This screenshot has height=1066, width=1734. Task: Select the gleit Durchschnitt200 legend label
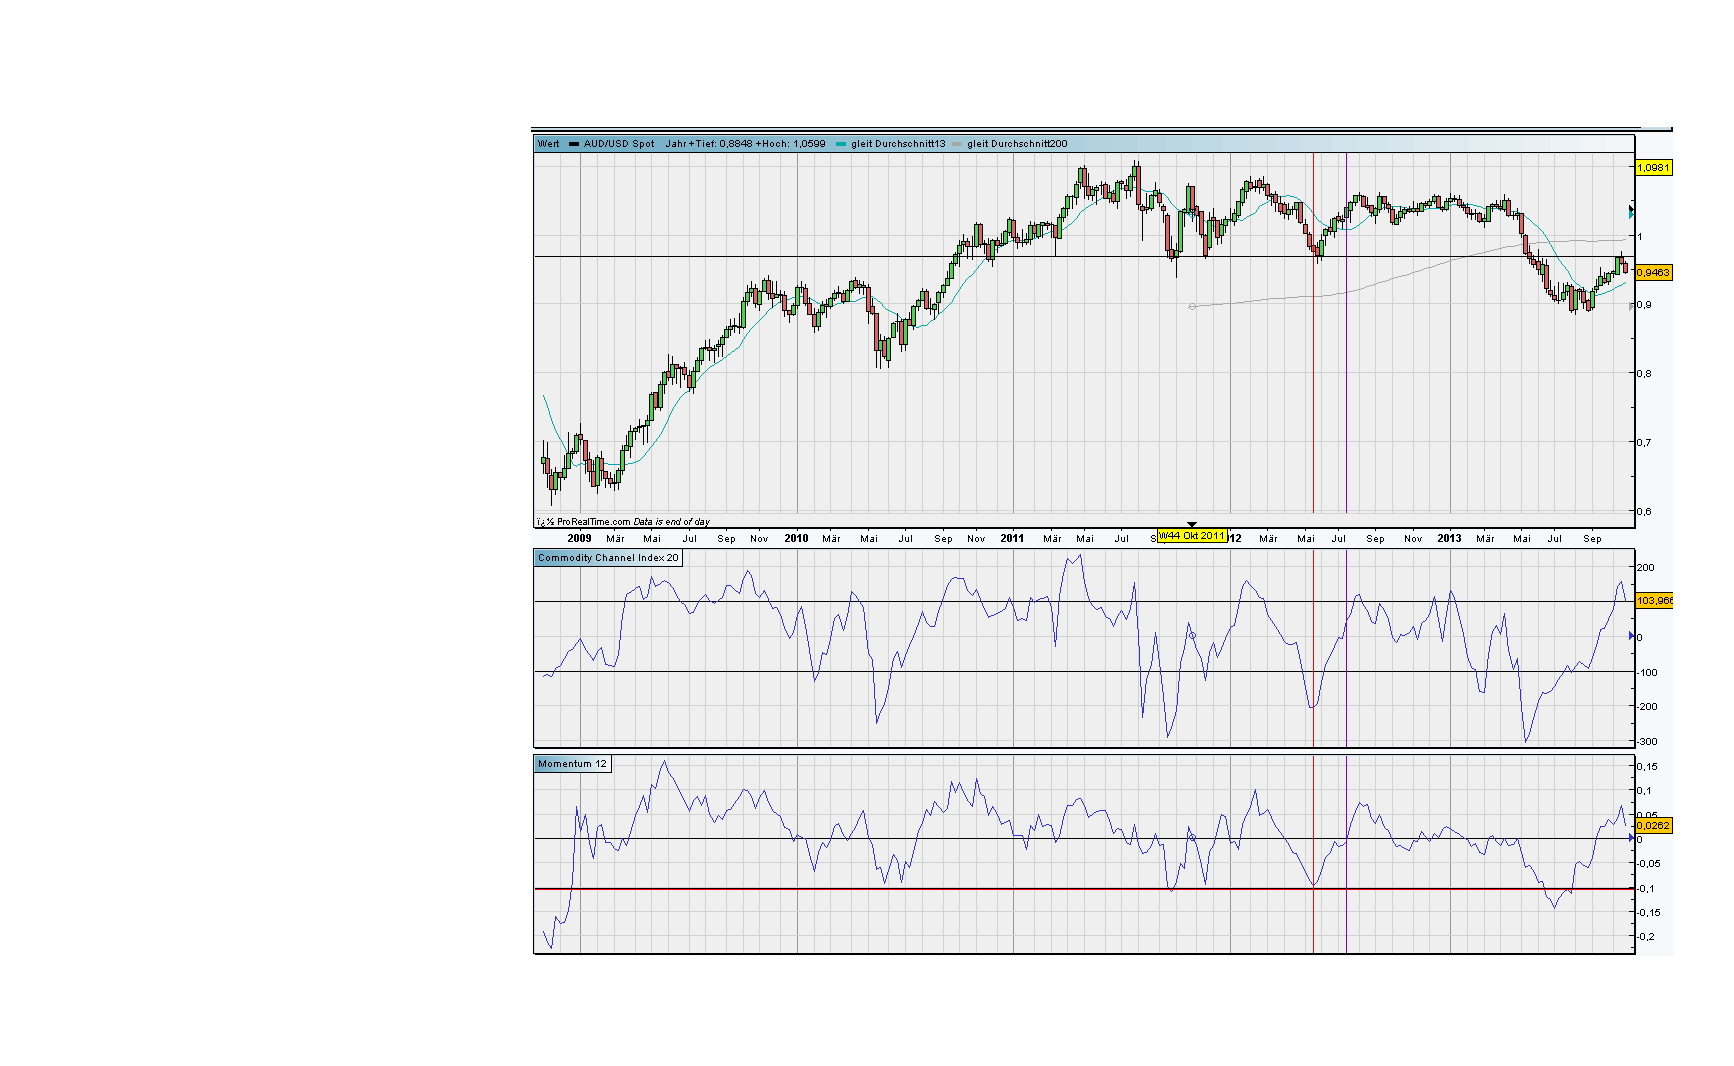tap(1017, 144)
